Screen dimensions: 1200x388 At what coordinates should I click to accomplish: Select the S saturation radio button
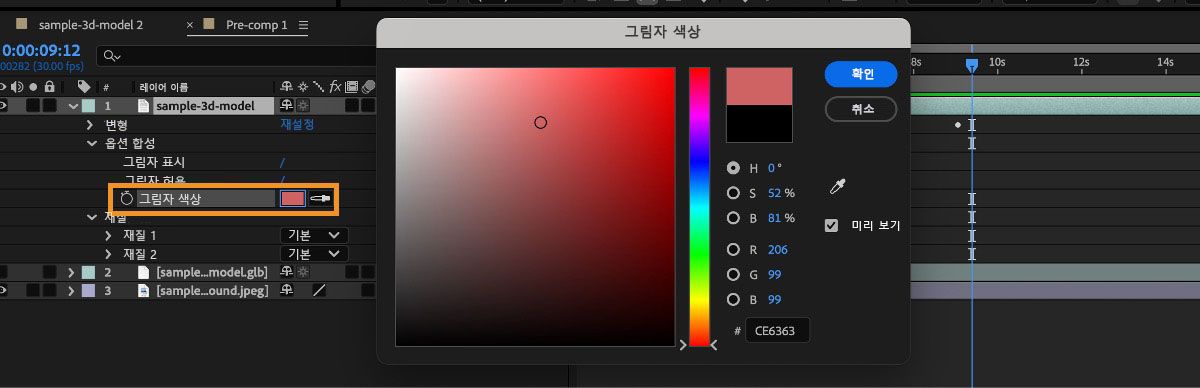pos(733,193)
